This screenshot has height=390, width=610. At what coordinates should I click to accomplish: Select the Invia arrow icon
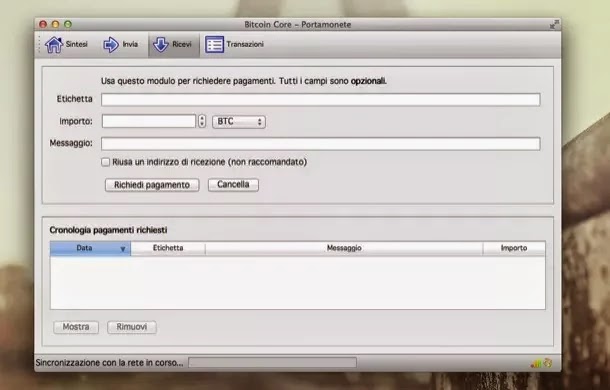tap(111, 45)
